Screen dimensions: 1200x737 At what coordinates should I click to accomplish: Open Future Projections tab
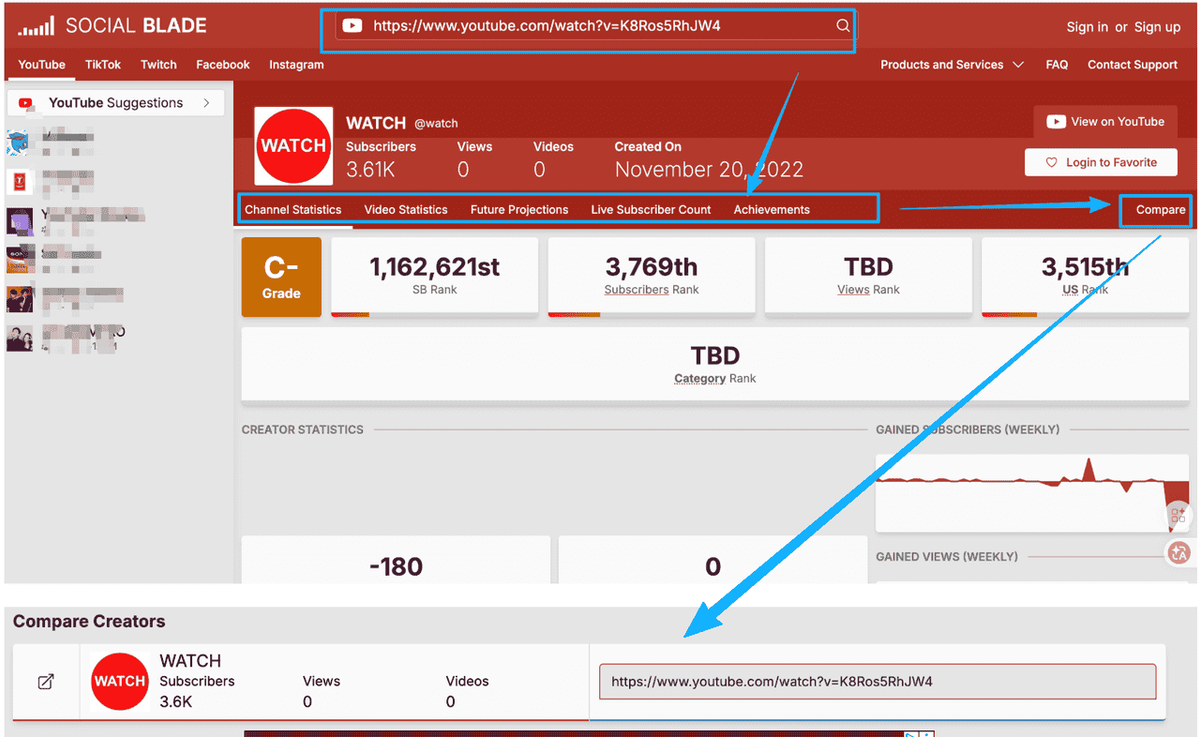tap(519, 209)
